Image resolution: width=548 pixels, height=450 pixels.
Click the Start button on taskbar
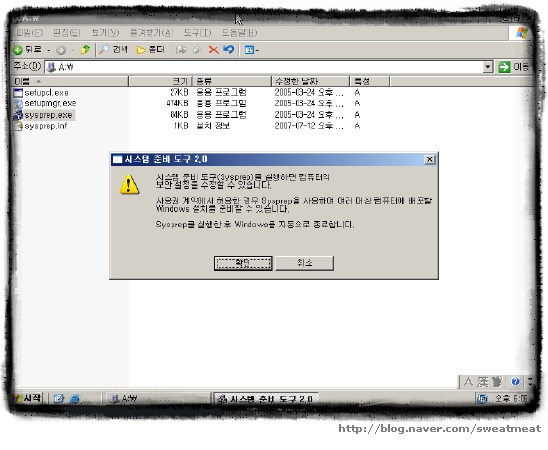[27, 398]
